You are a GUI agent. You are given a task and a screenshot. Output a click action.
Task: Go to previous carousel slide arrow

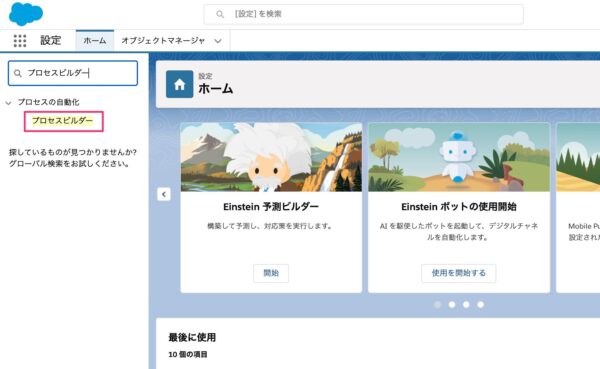coord(164,194)
